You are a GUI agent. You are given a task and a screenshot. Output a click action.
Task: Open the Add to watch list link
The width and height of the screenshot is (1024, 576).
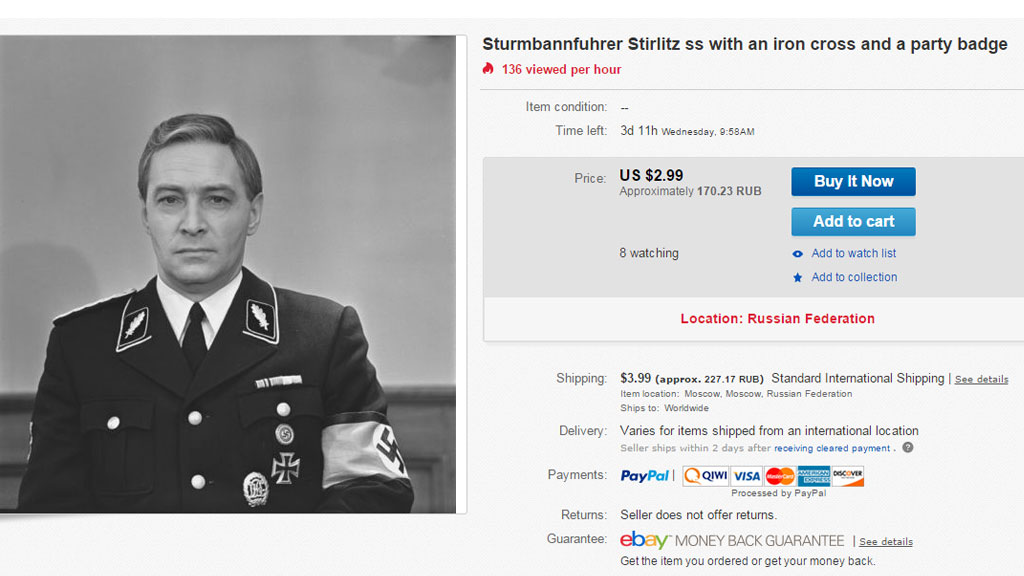pyautogui.click(x=853, y=254)
